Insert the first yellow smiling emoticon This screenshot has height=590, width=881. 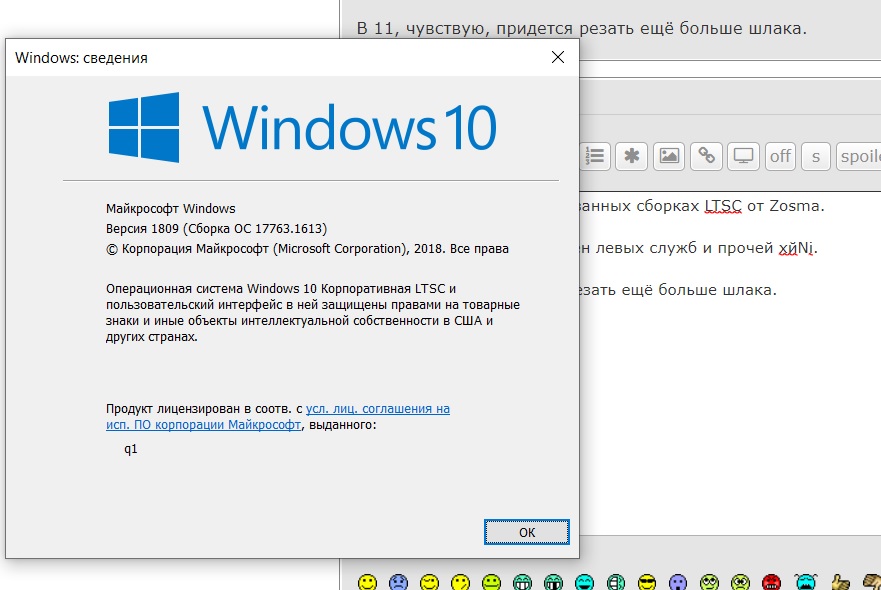point(367,582)
